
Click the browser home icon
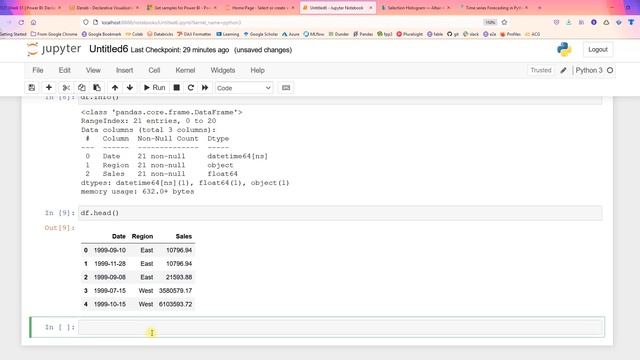click(x=33, y=22)
